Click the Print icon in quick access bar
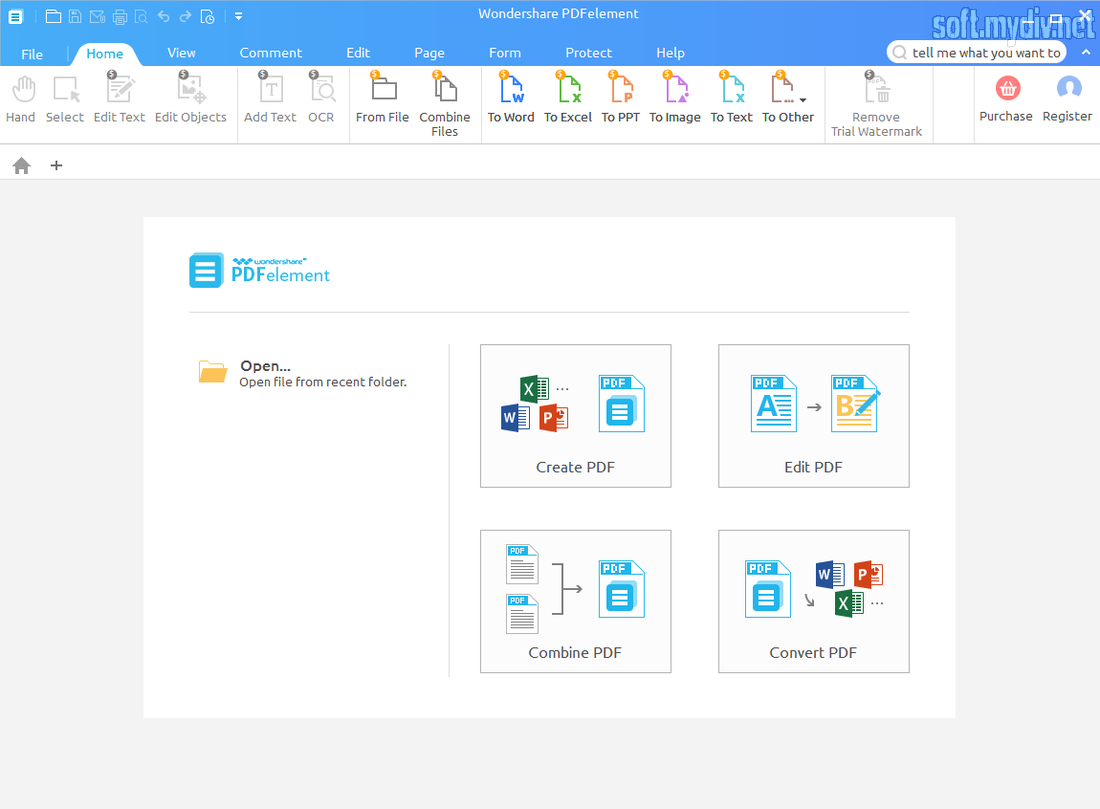 119,16
